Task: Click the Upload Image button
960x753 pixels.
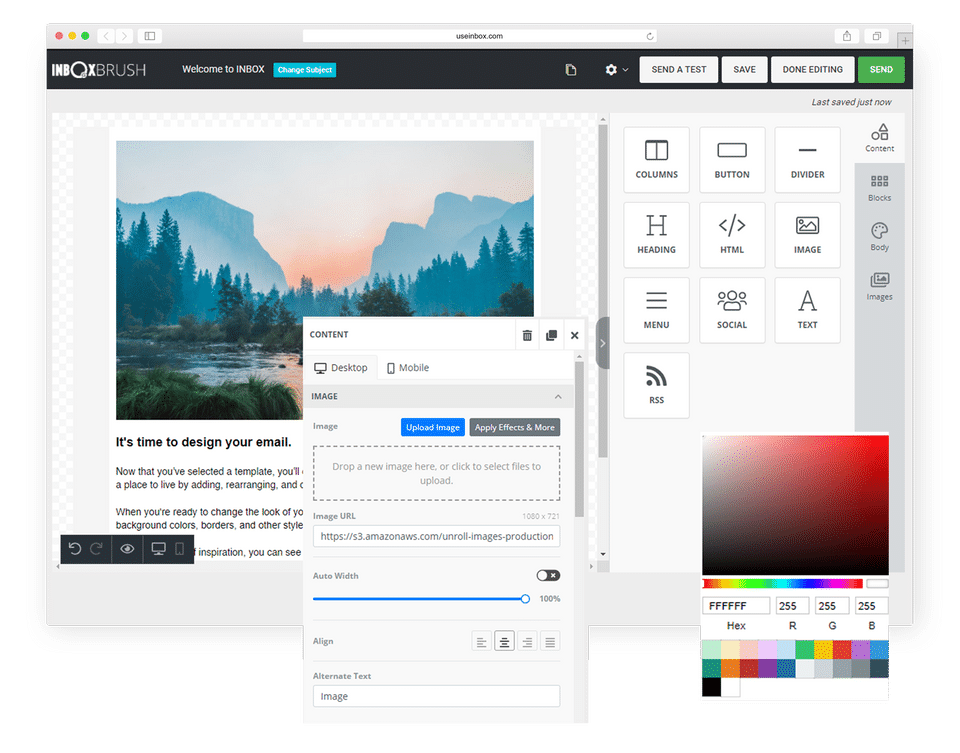Action: 433,427
